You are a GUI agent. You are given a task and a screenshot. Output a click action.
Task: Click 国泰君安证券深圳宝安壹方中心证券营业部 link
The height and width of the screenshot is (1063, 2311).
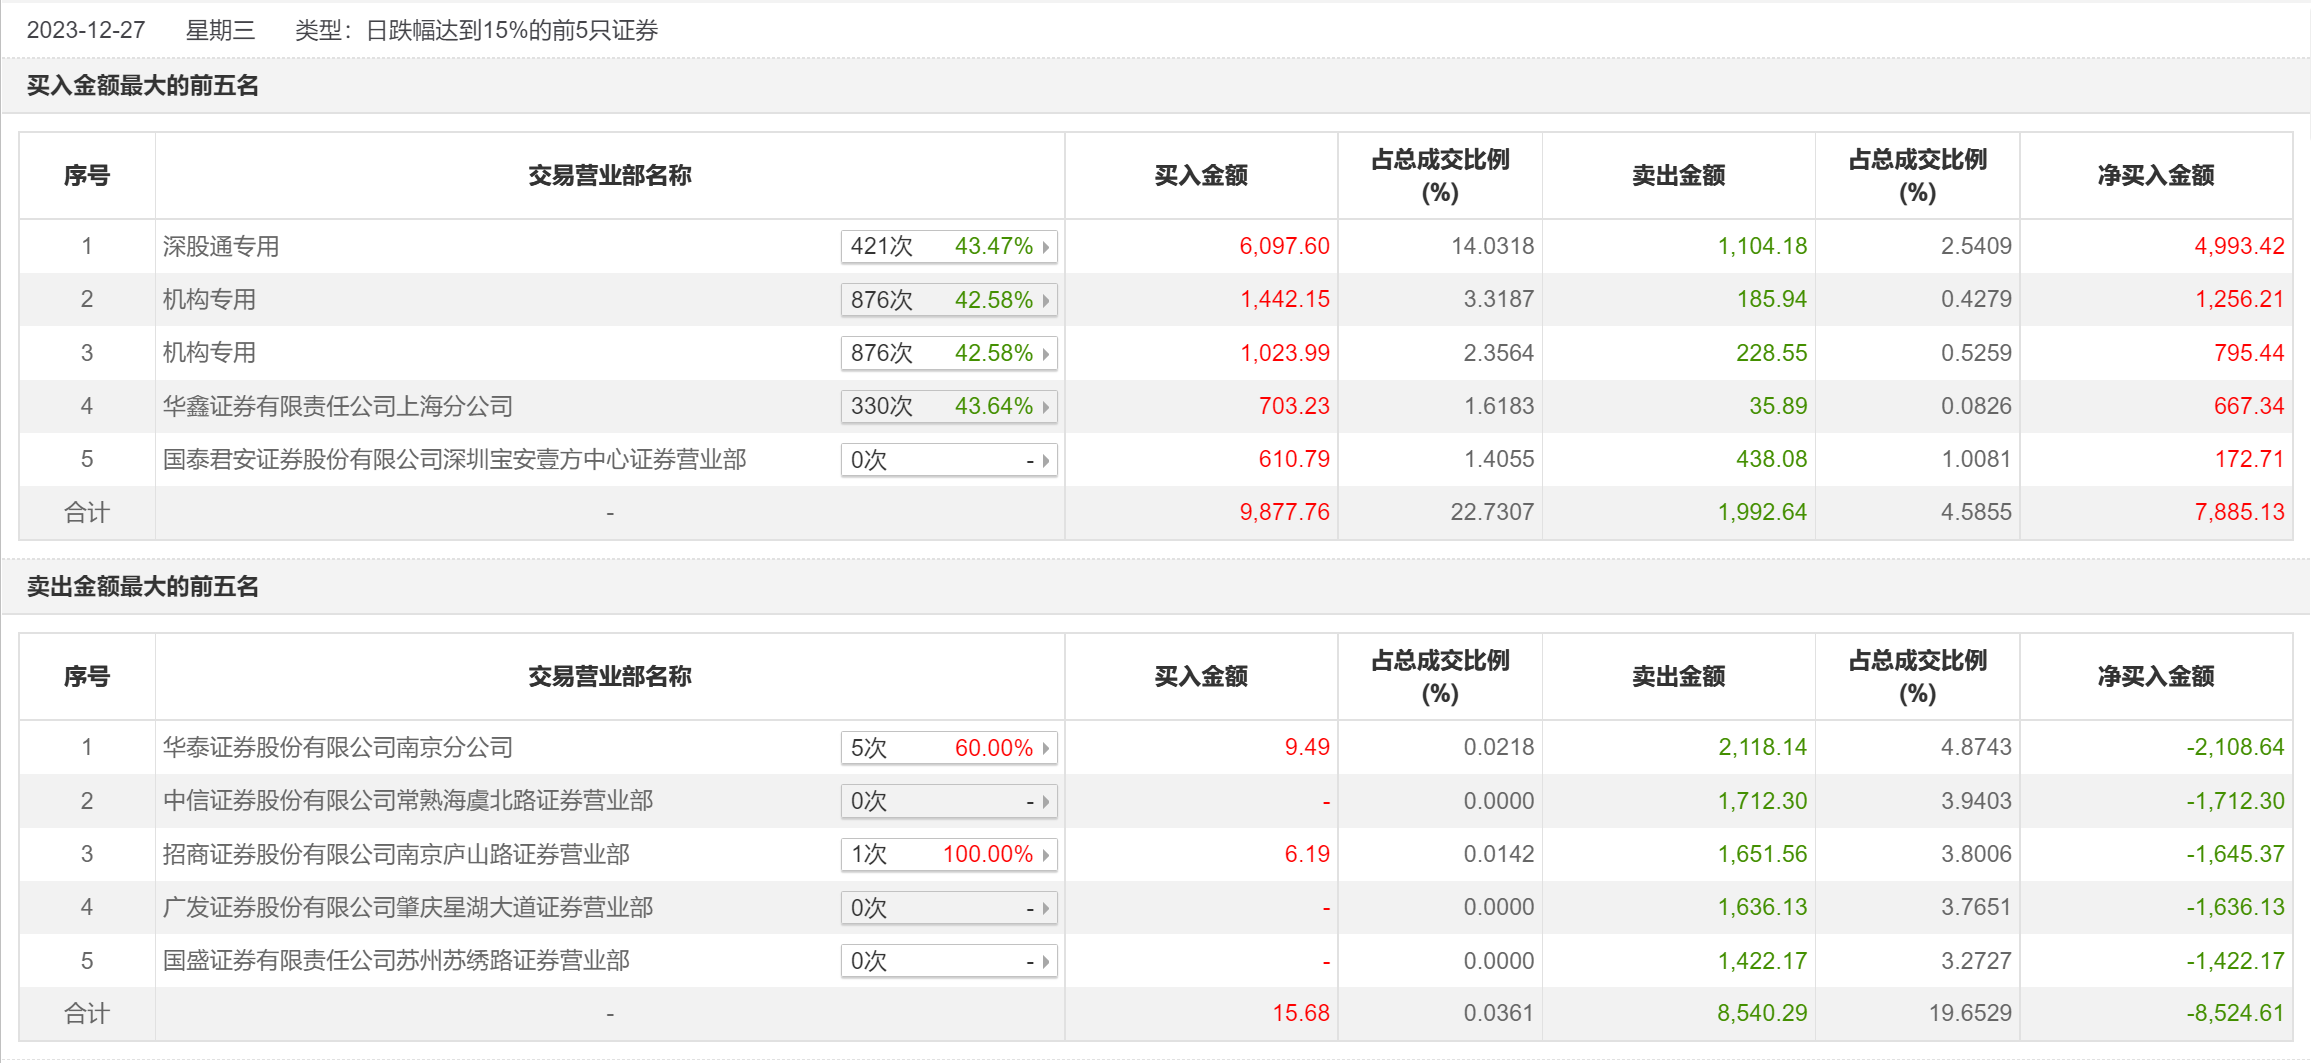tap(454, 460)
